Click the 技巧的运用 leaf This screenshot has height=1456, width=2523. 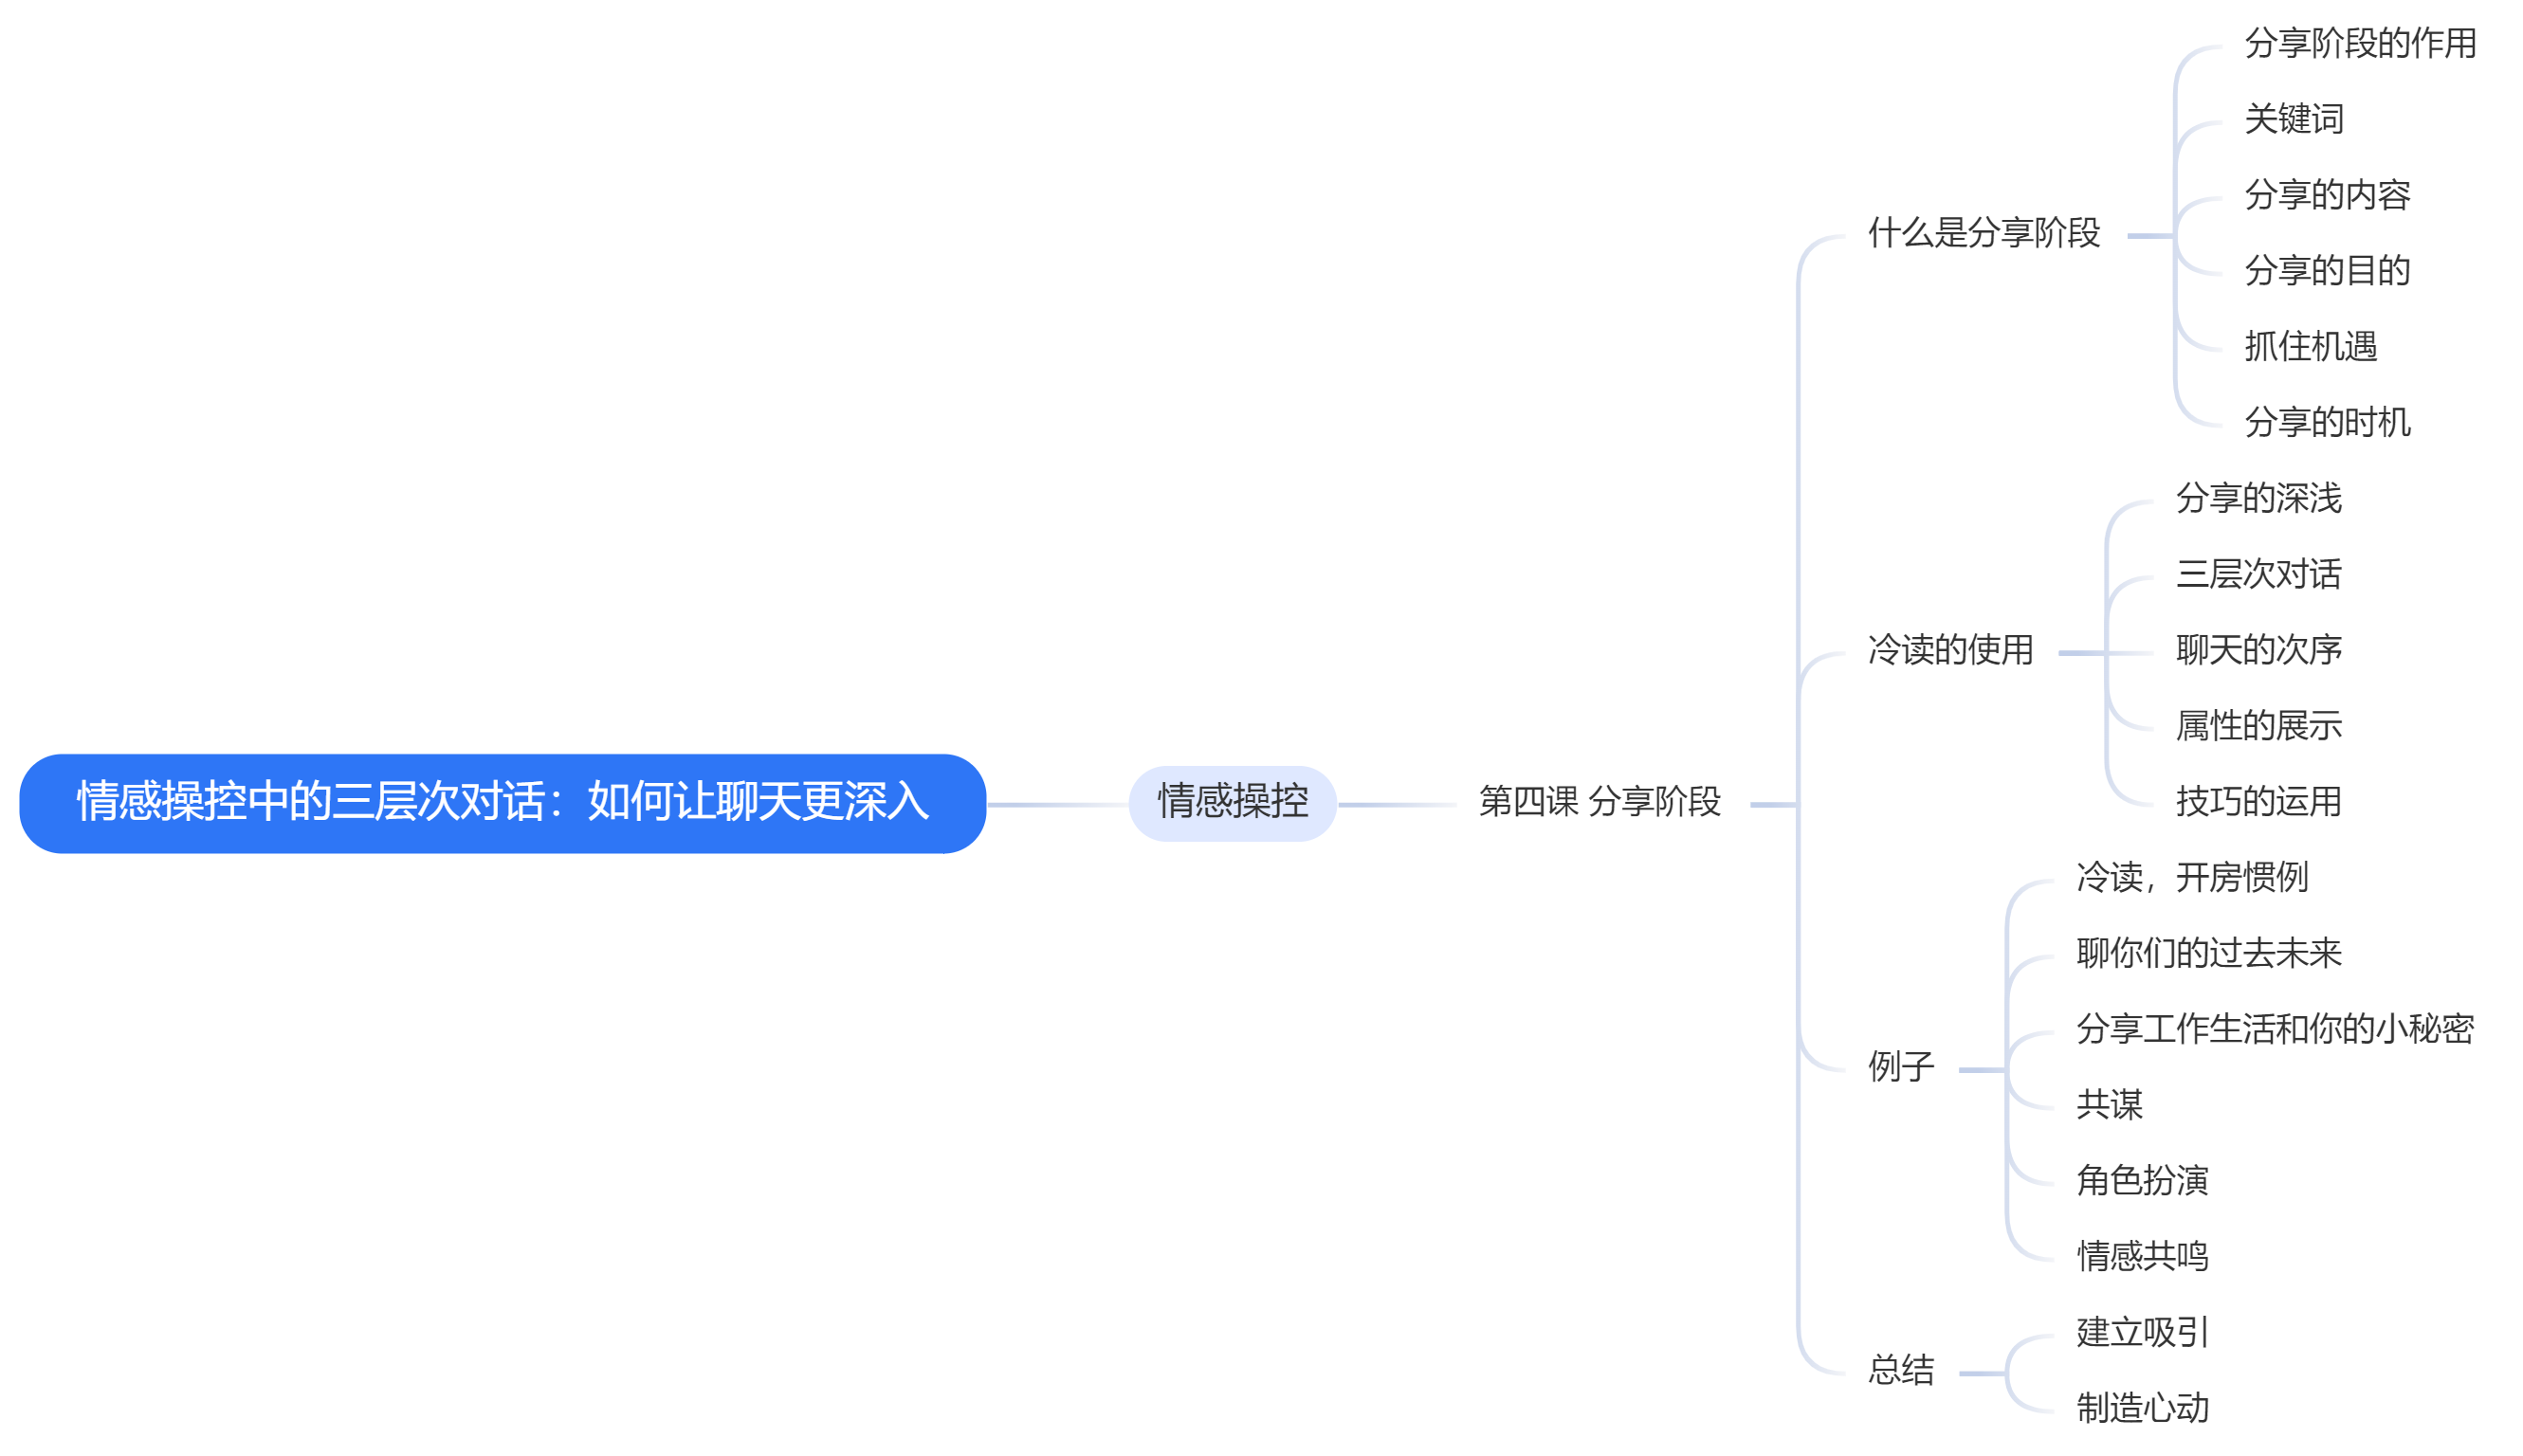[x=2258, y=803]
